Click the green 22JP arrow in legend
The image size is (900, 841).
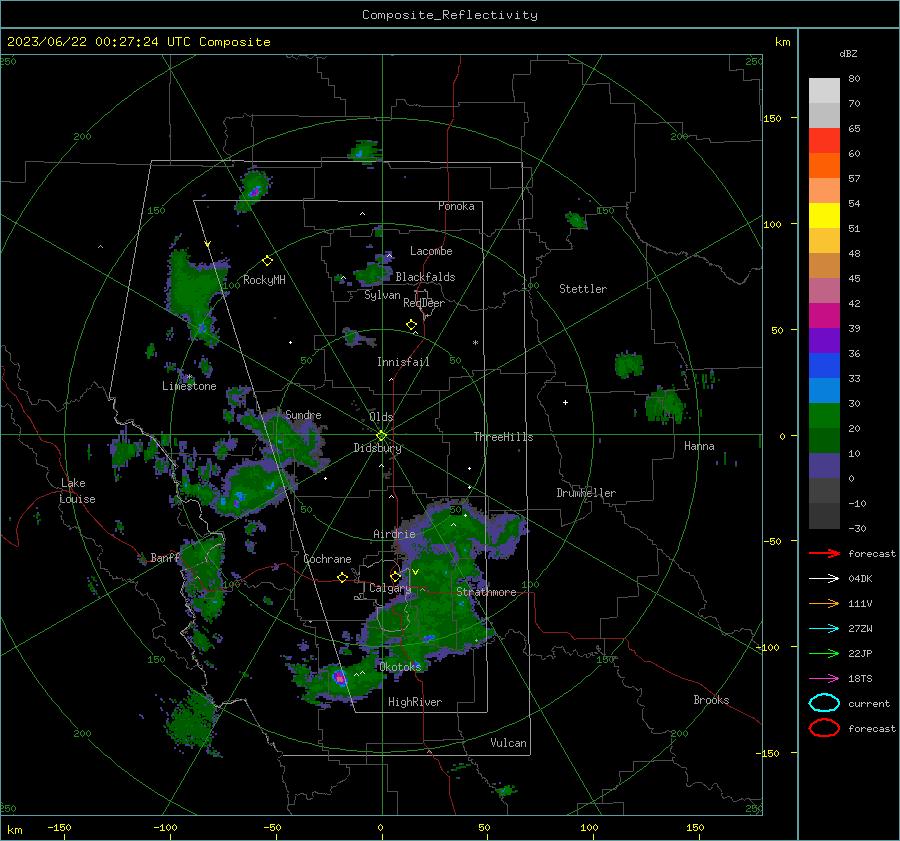(x=824, y=653)
